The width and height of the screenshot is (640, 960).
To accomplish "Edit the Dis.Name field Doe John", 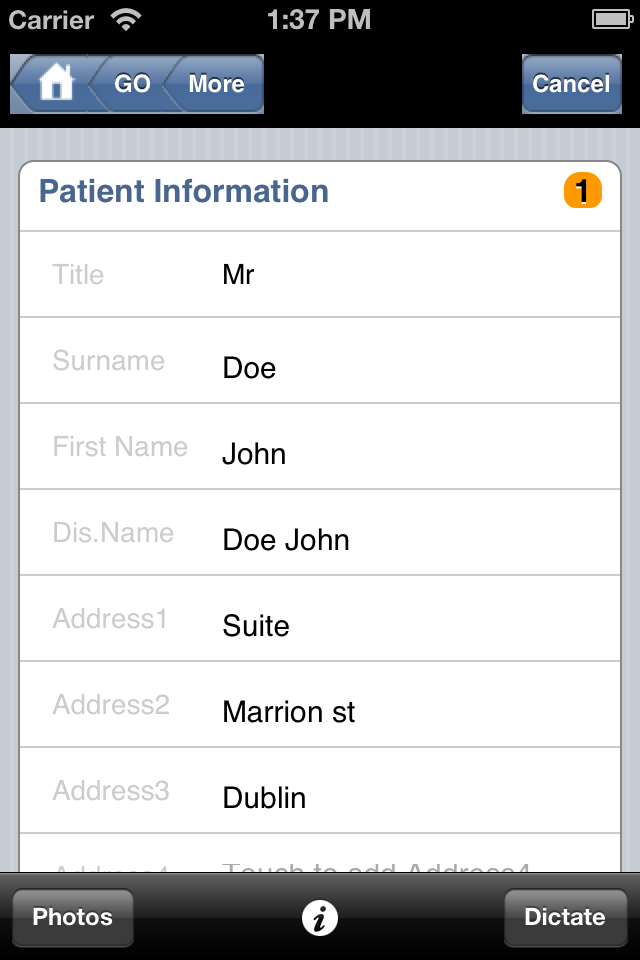I will (x=320, y=533).
